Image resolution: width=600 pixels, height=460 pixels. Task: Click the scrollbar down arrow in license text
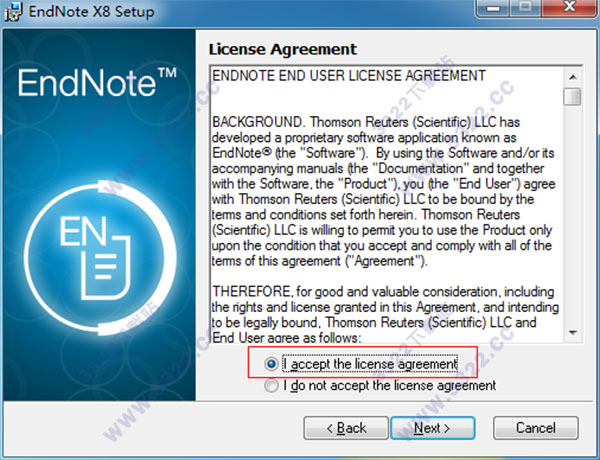(x=573, y=333)
